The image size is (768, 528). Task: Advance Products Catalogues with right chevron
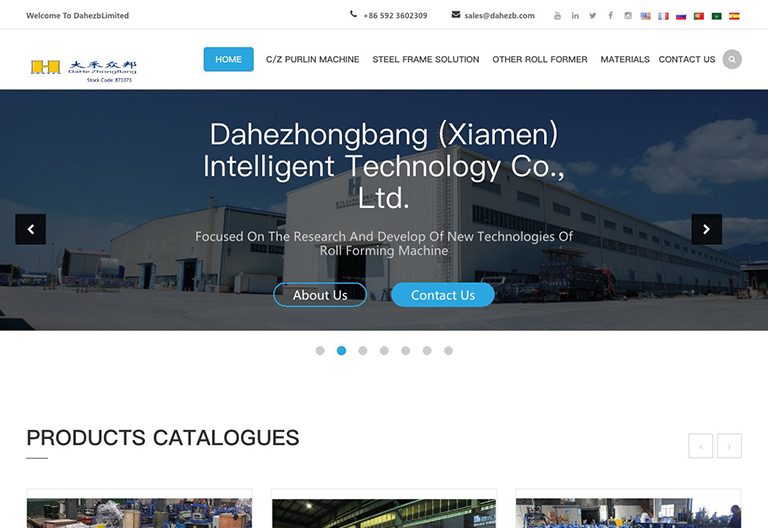(729, 446)
